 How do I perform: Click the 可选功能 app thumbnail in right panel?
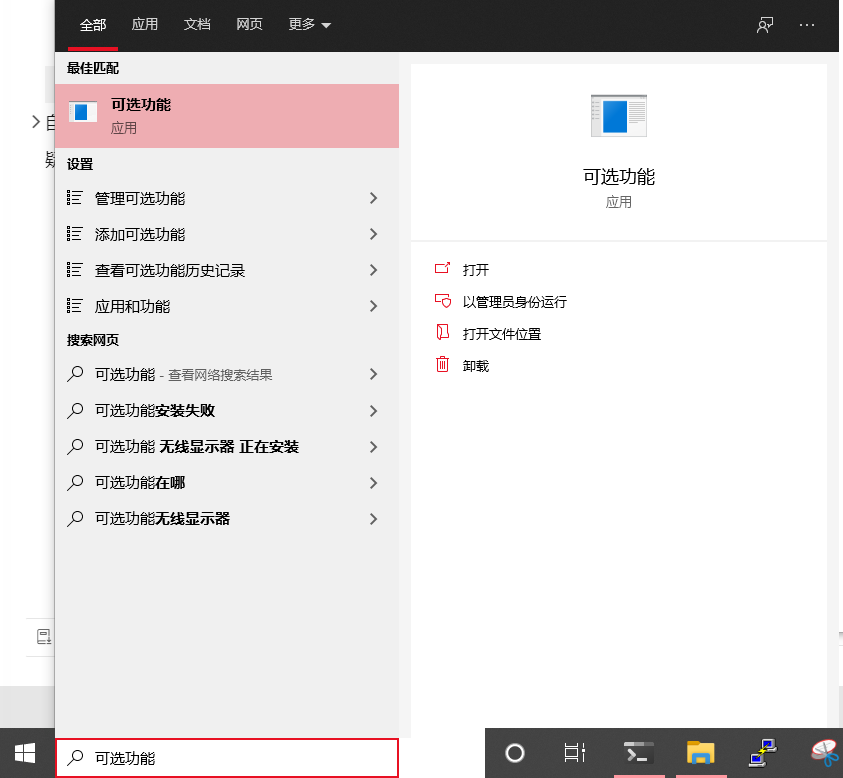617,114
